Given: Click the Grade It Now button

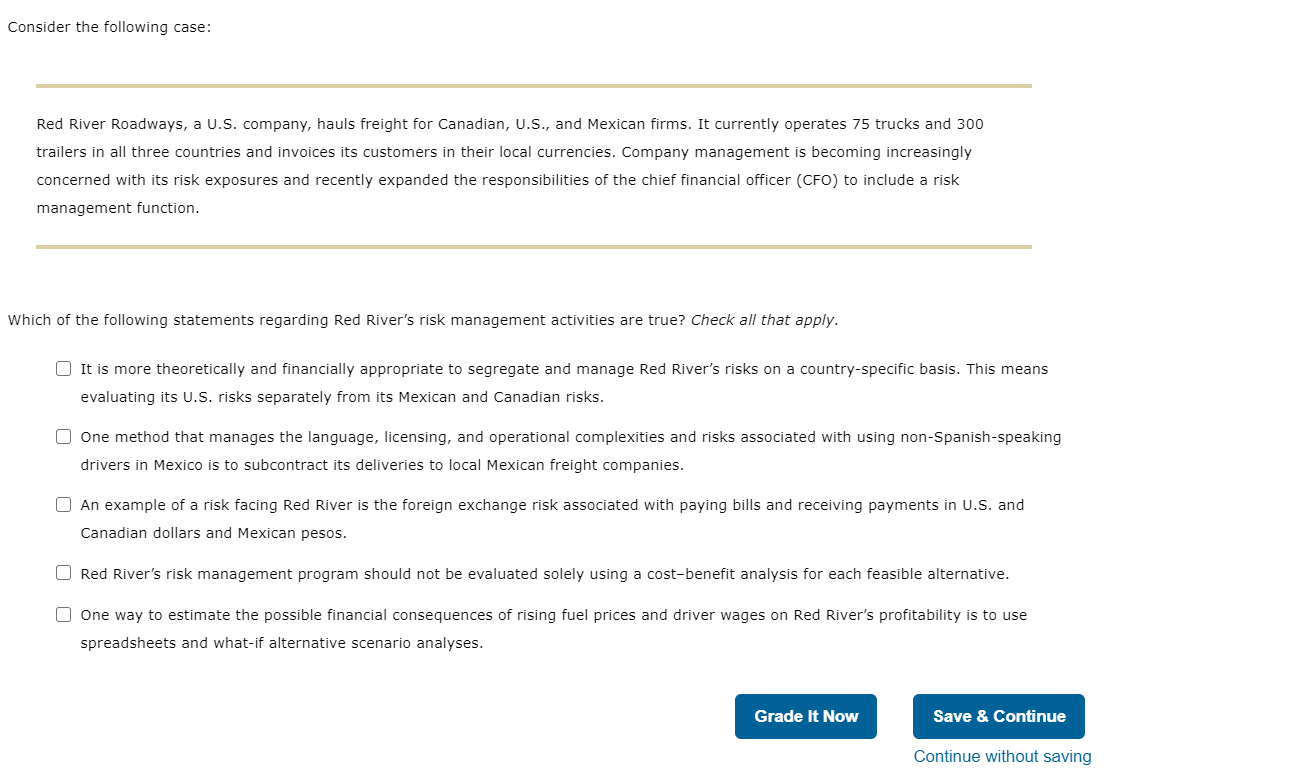Looking at the screenshot, I should coord(806,716).
